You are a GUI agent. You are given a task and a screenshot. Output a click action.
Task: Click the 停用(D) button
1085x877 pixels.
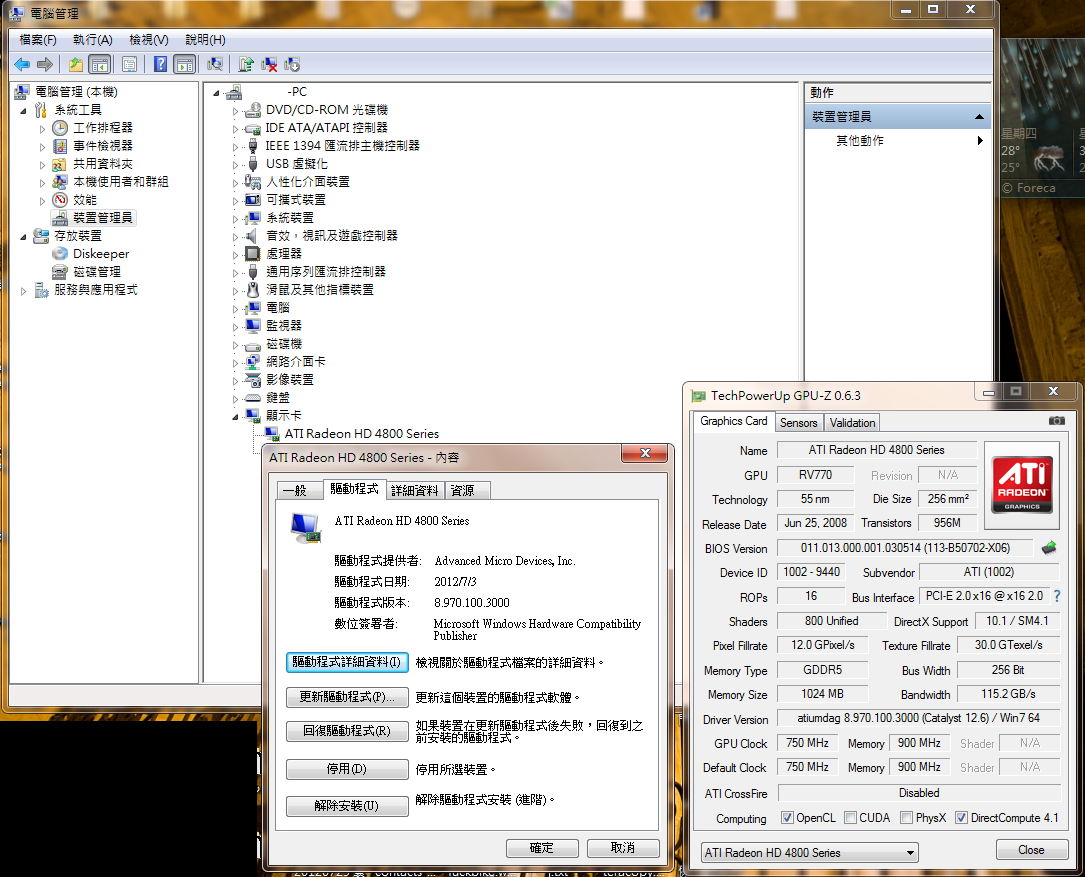(347, 769)
